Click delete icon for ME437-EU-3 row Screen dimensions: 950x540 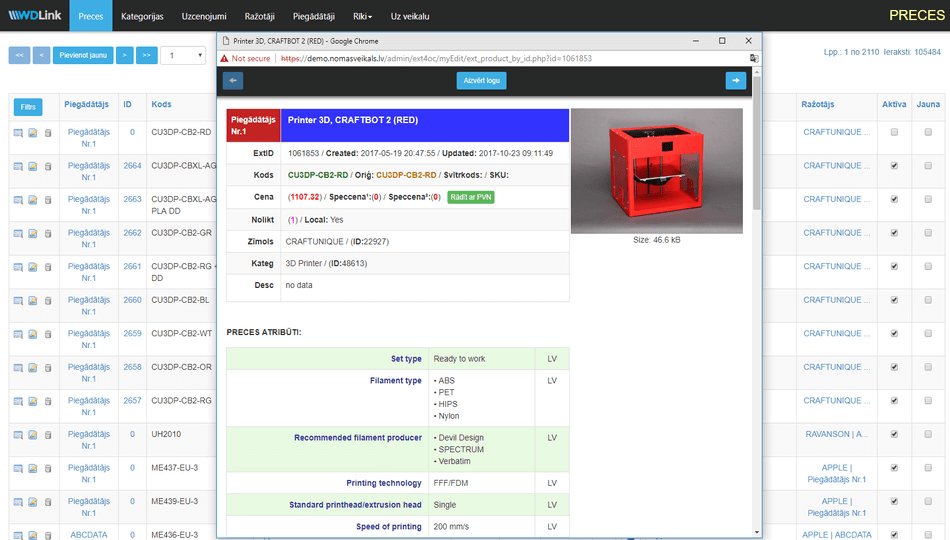pos(47,468)
